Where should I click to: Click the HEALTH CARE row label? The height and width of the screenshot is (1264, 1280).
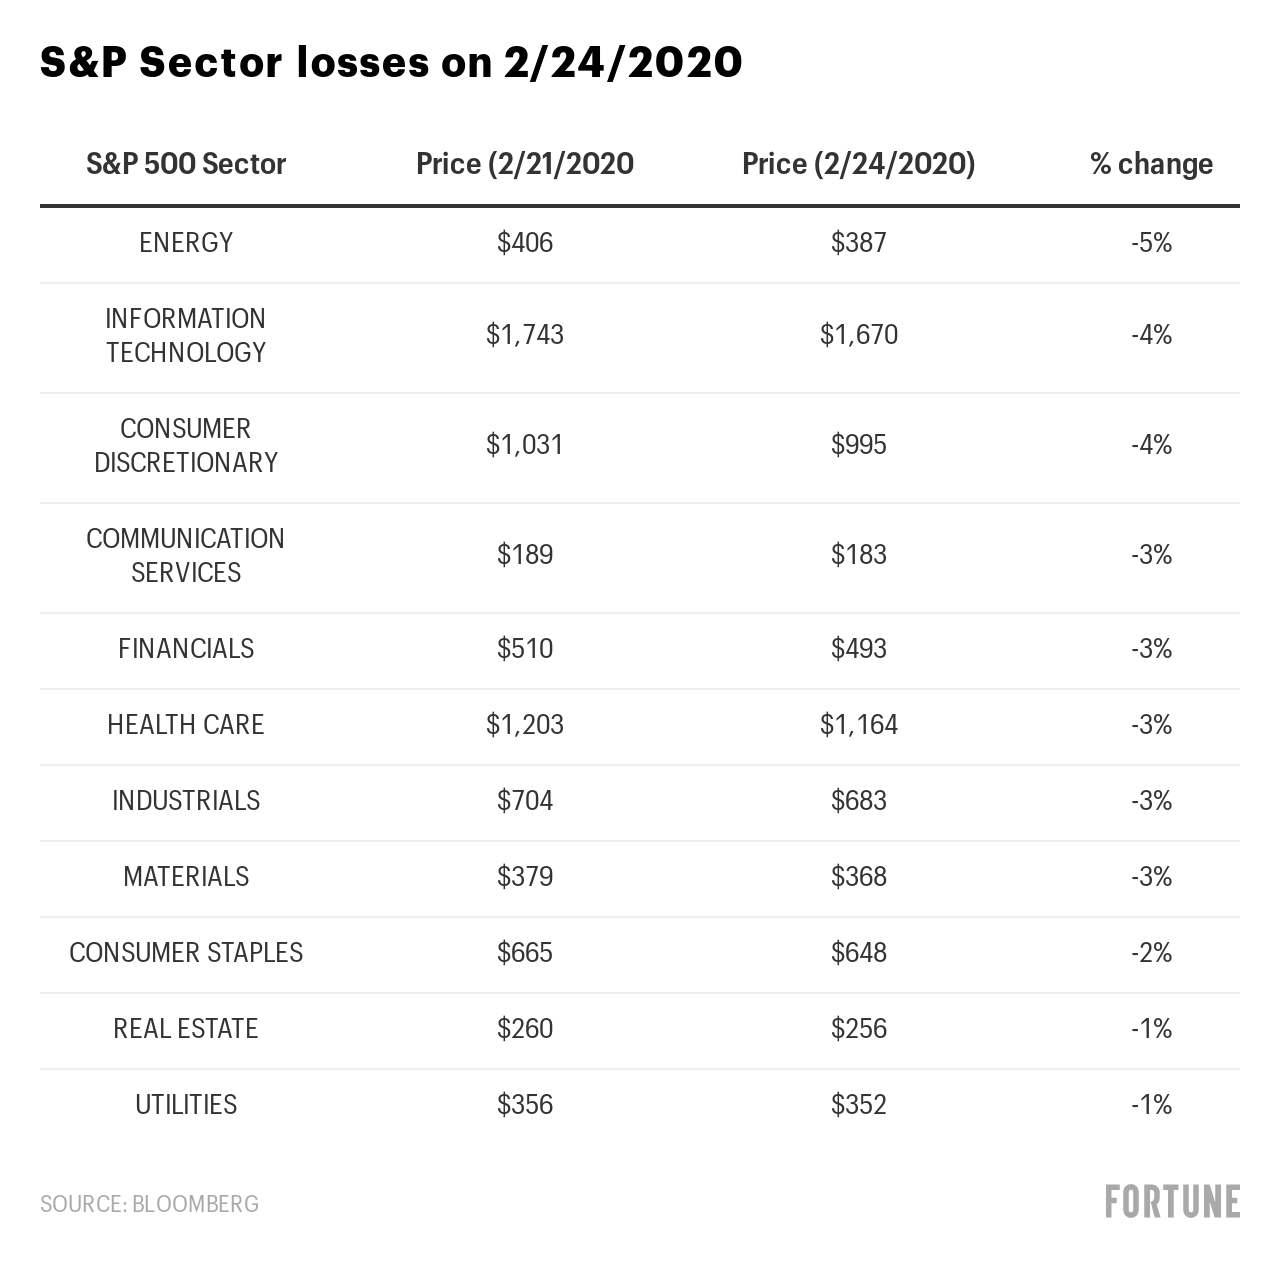coord(186,725)
